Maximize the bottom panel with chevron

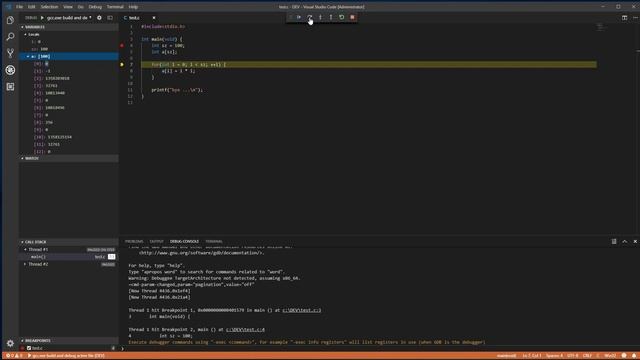click(624, 242)
